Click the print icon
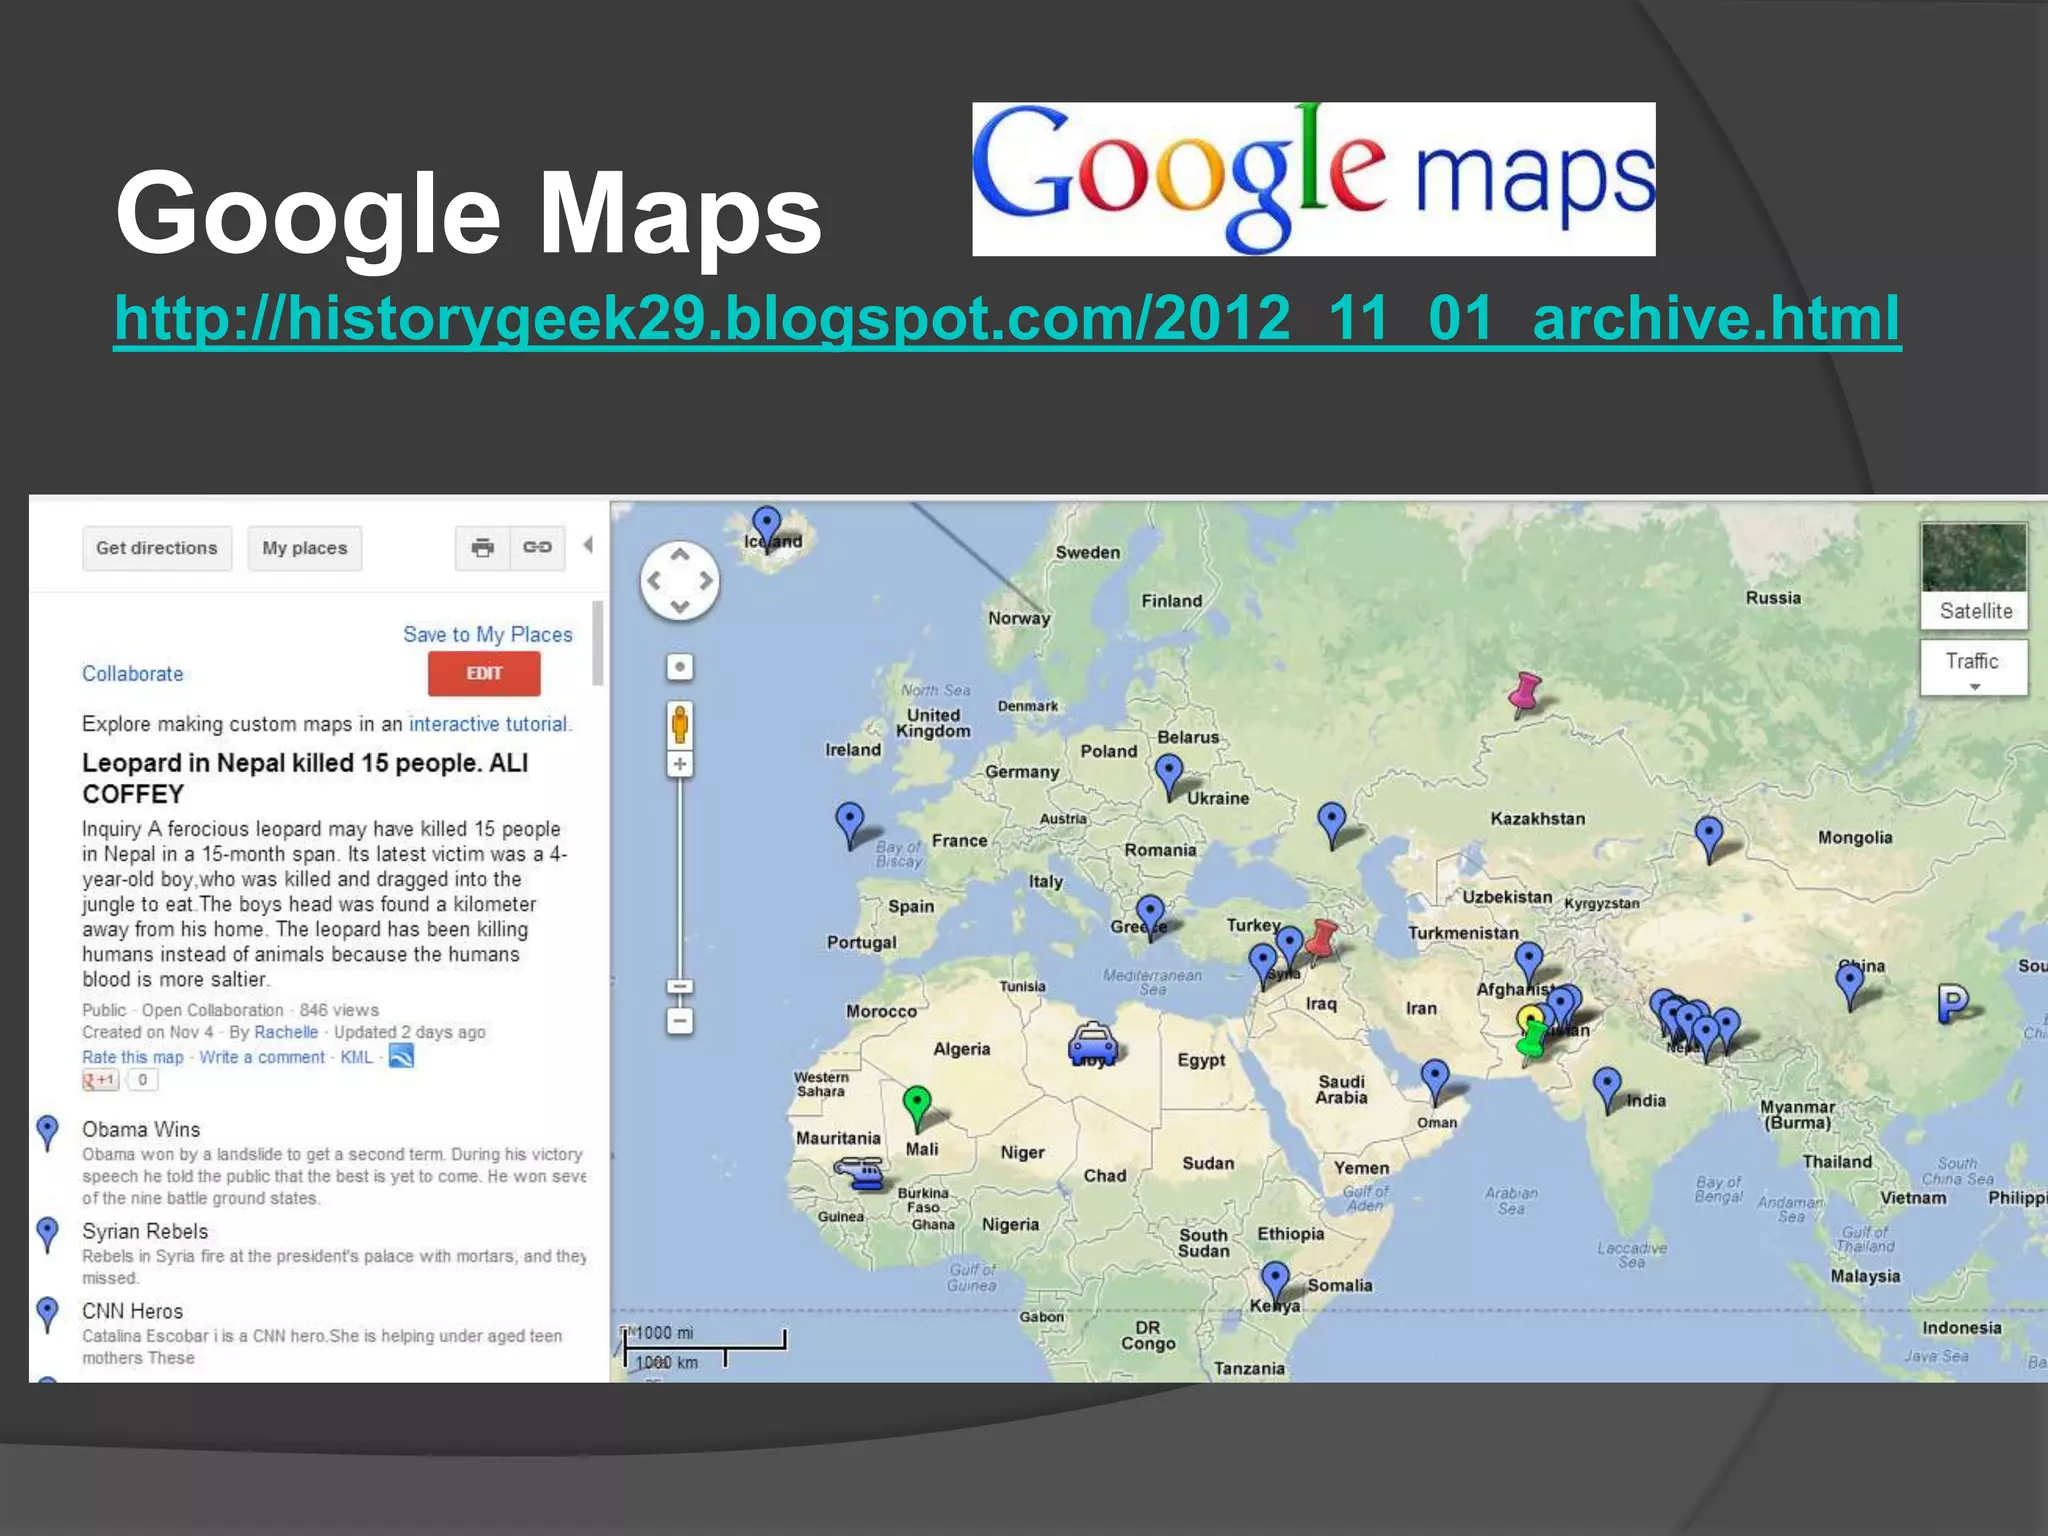Viewport: 2048px width, 1536px height. (x=483, y=548)
